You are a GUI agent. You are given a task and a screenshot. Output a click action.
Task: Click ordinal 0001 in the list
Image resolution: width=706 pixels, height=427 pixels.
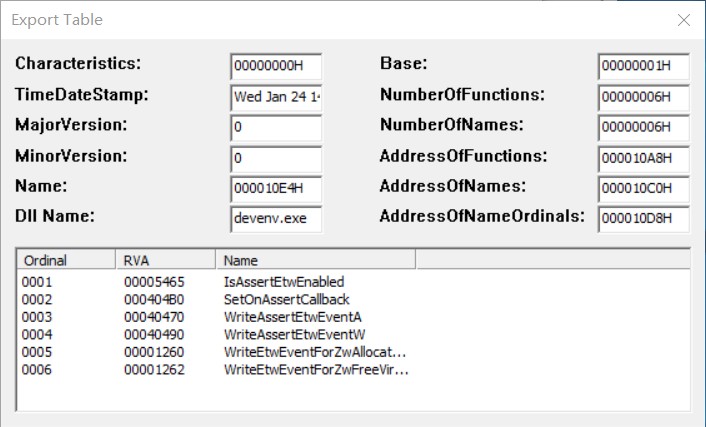pos(37,282)
